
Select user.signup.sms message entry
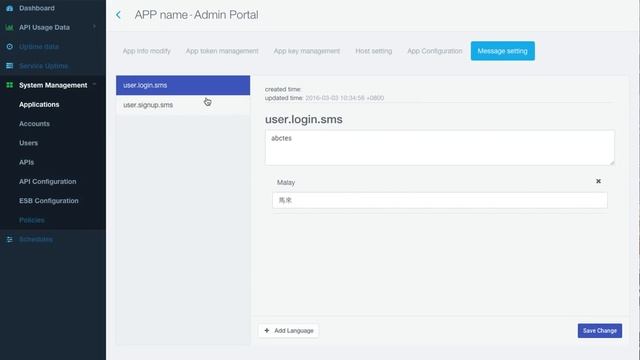[x=183, y=105]
